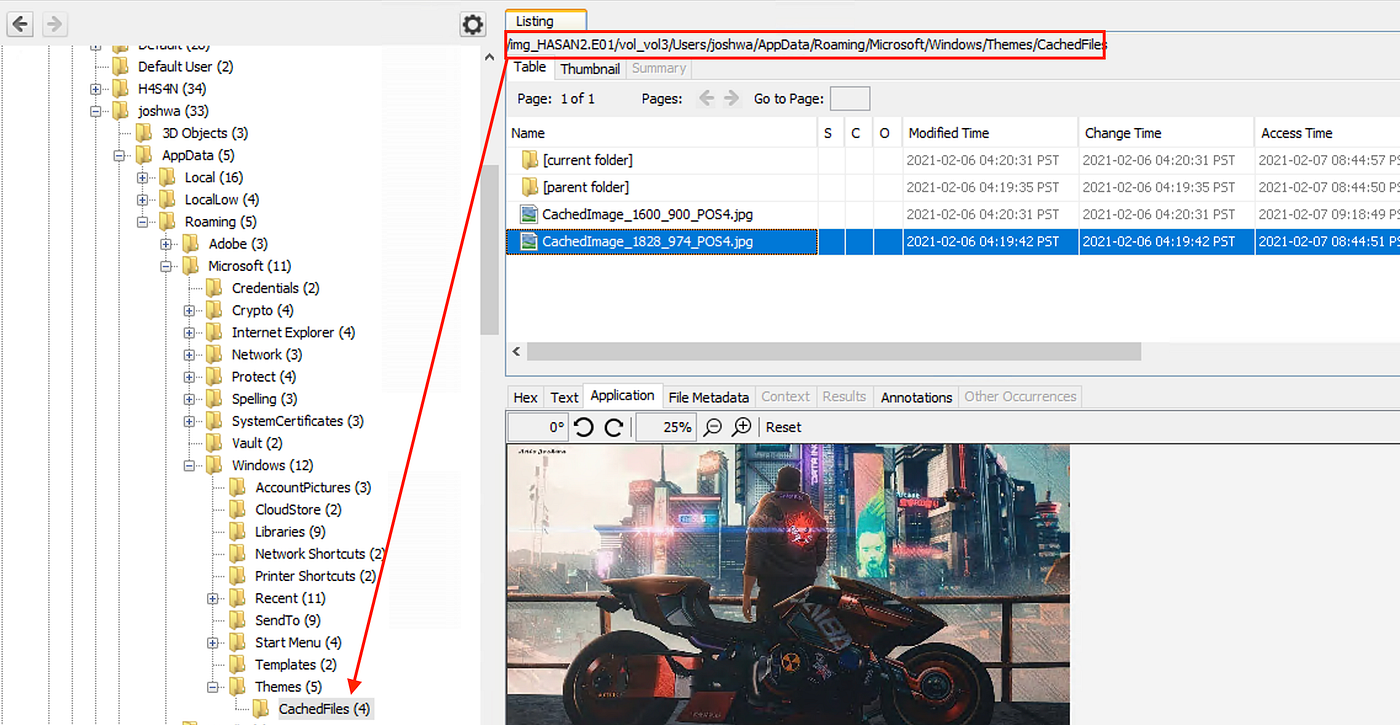Viewport: 1400px width, 725px height.
Task: Click the CachedImage_1600_900_POS4.jpg file icon
Action: (x=529, y=214)
